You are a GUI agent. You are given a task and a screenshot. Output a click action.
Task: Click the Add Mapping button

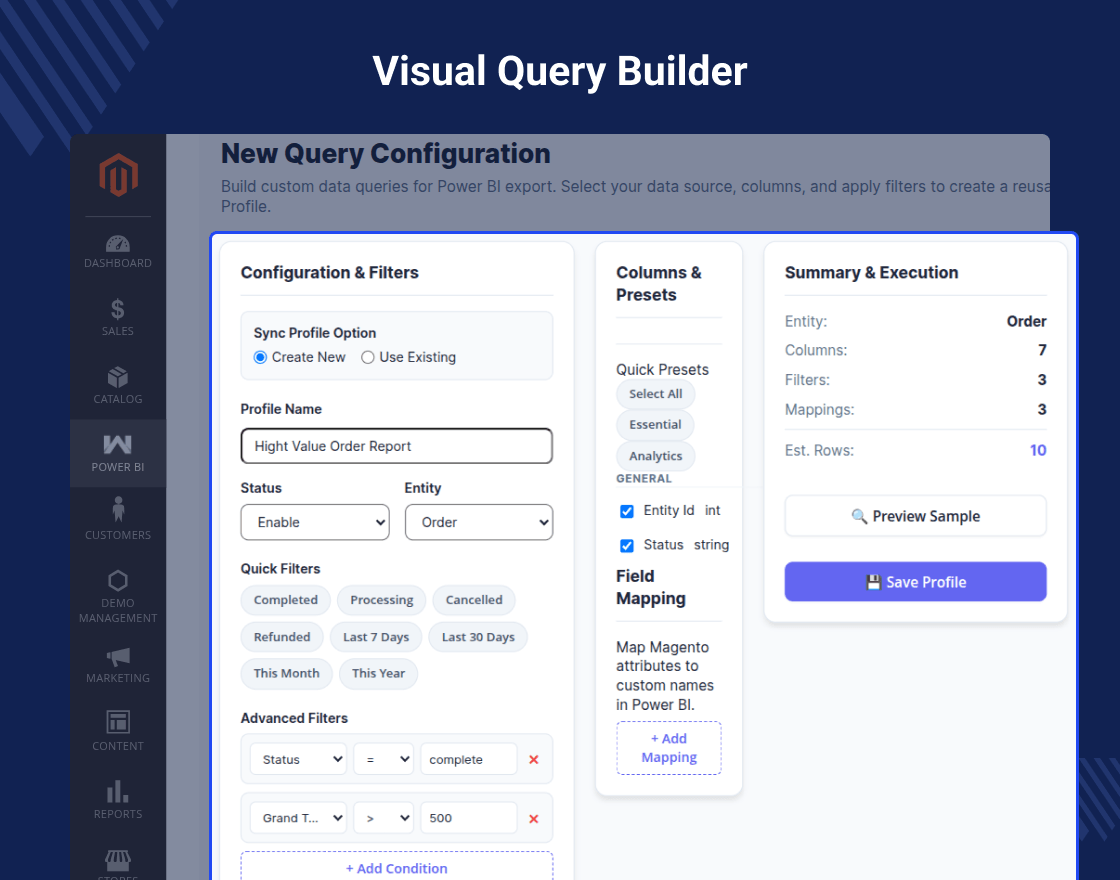669,748
